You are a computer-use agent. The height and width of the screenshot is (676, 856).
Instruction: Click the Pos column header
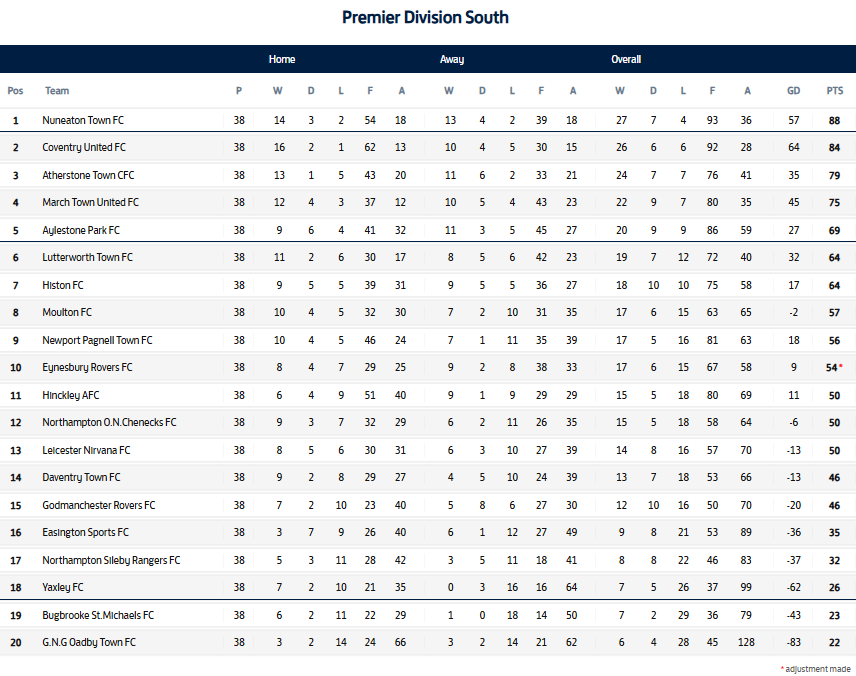click(15, 91)
